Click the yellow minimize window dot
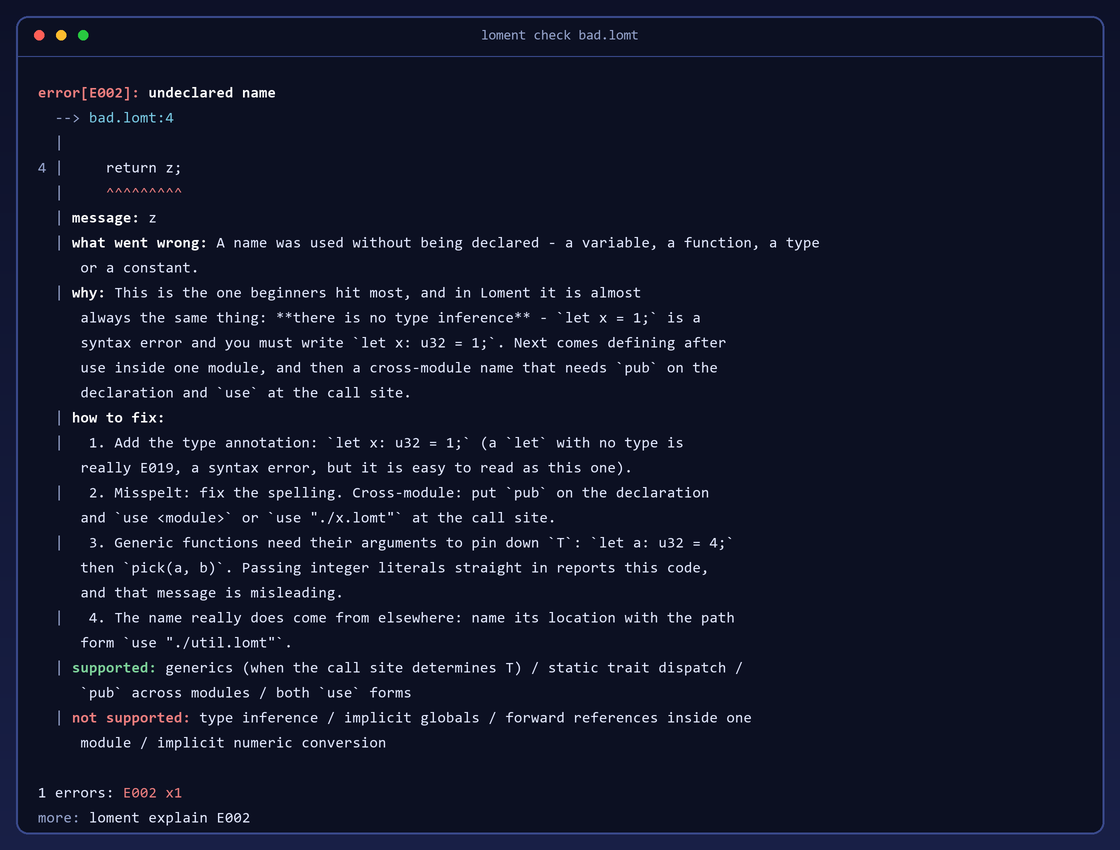The height and width of the screenshot is (850, 1120). click(61, 35)
